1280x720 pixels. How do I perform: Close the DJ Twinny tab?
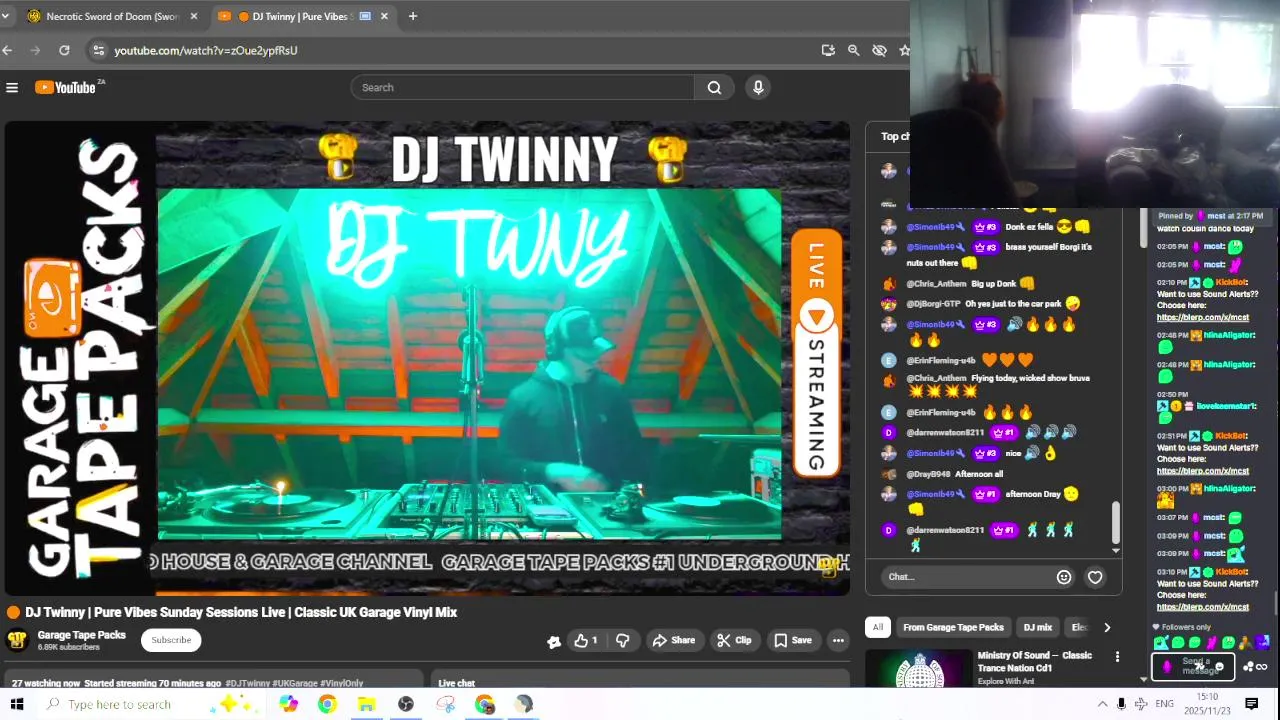[384, 16]
